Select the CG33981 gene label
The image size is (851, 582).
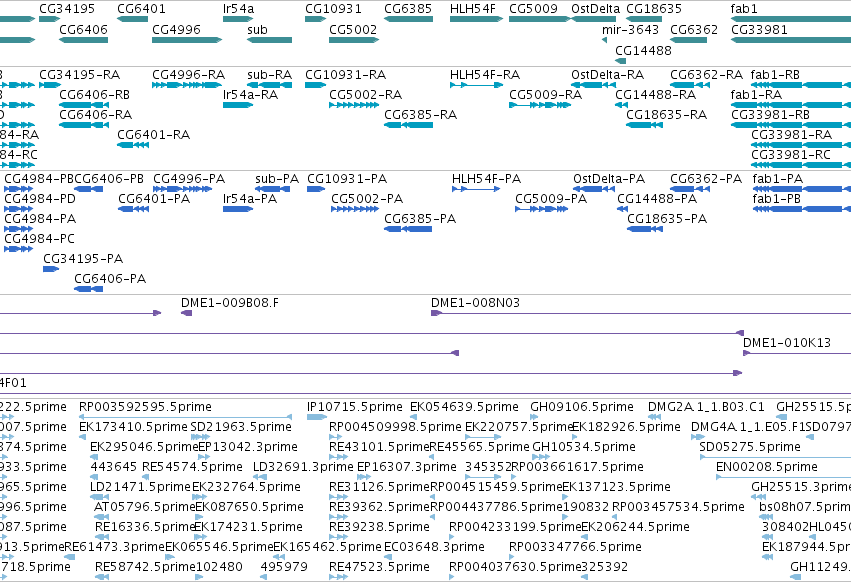(759, 29)
